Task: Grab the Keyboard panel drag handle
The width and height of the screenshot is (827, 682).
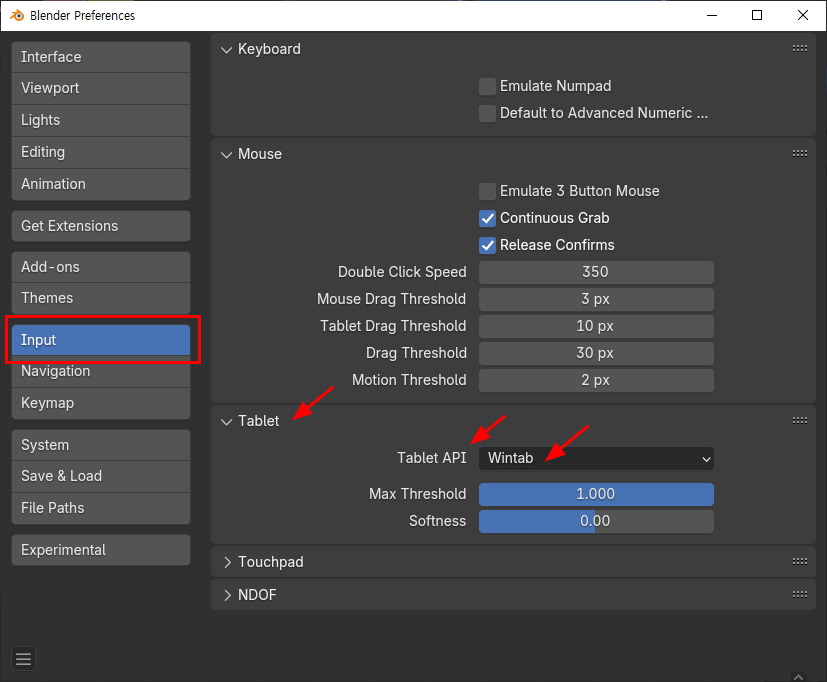Action: click(x=800, y=49)
